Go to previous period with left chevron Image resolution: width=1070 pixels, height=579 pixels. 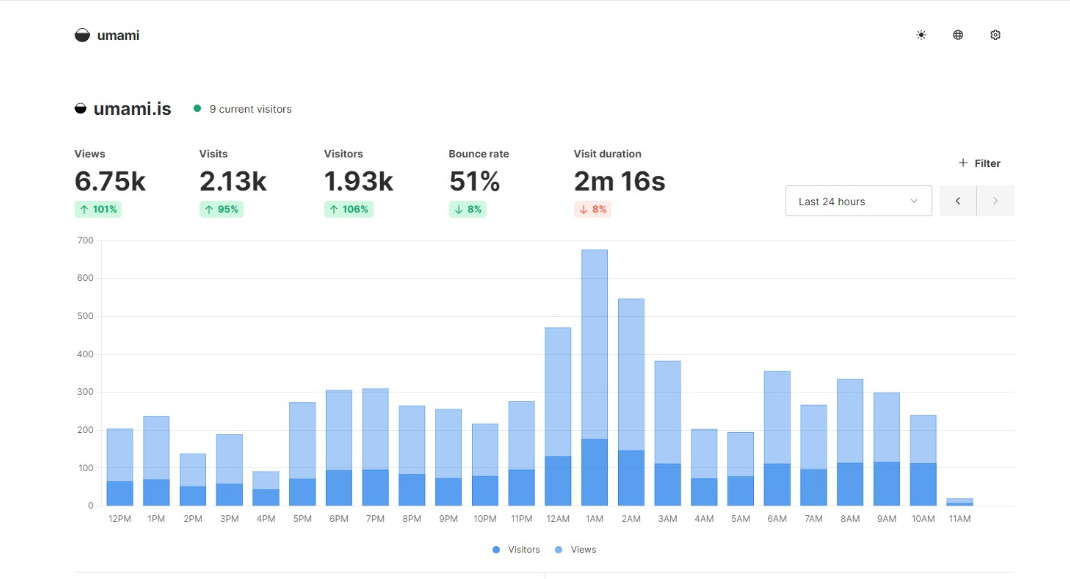(958, 201)
